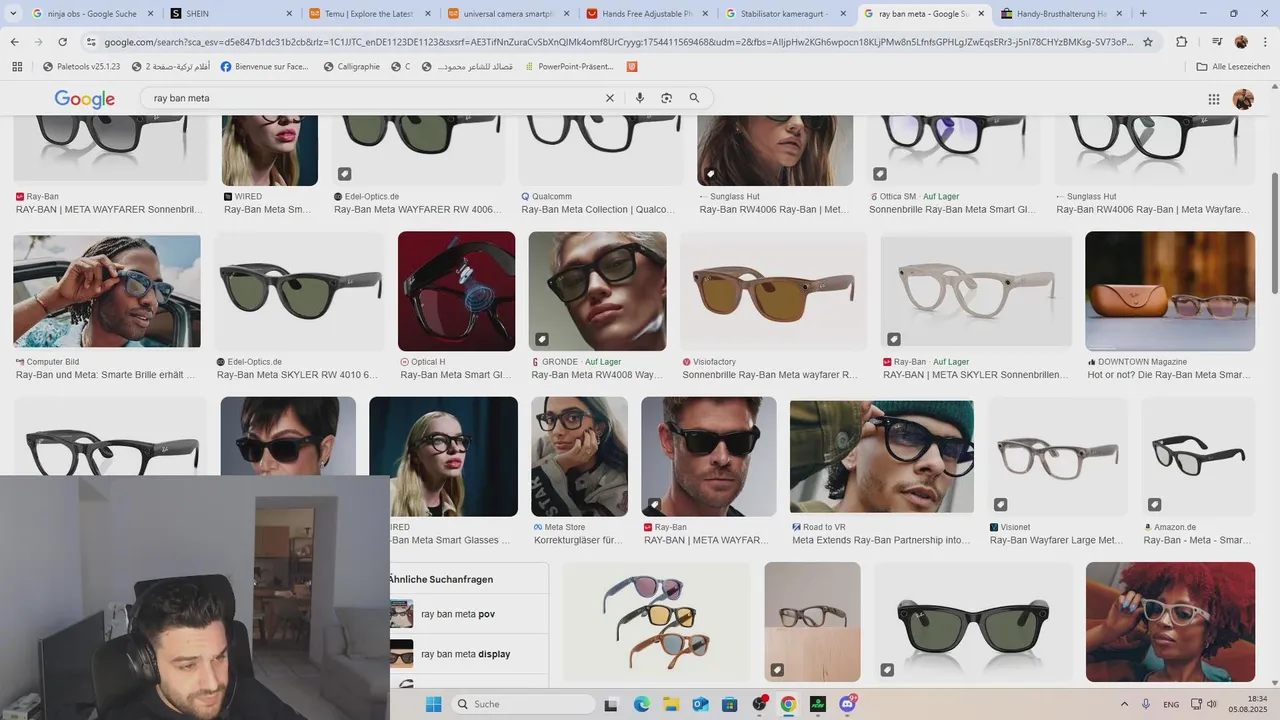Switch to the Hands Free Adjustable tab
This screenshot has width=1280, height=720.
point(647,13)
